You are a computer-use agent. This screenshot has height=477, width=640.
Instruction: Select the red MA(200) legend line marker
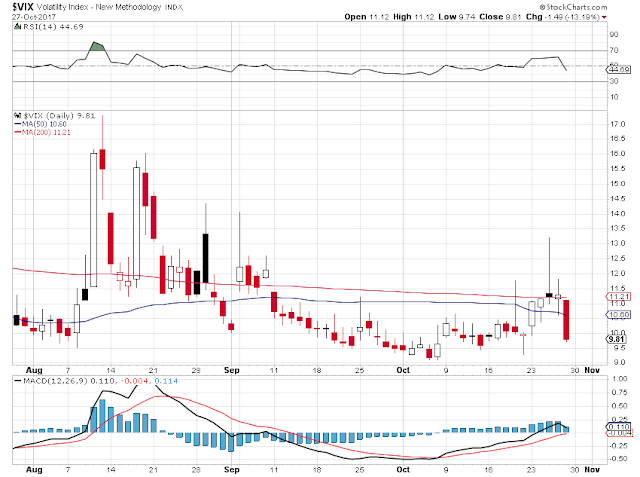pos(18,132)
